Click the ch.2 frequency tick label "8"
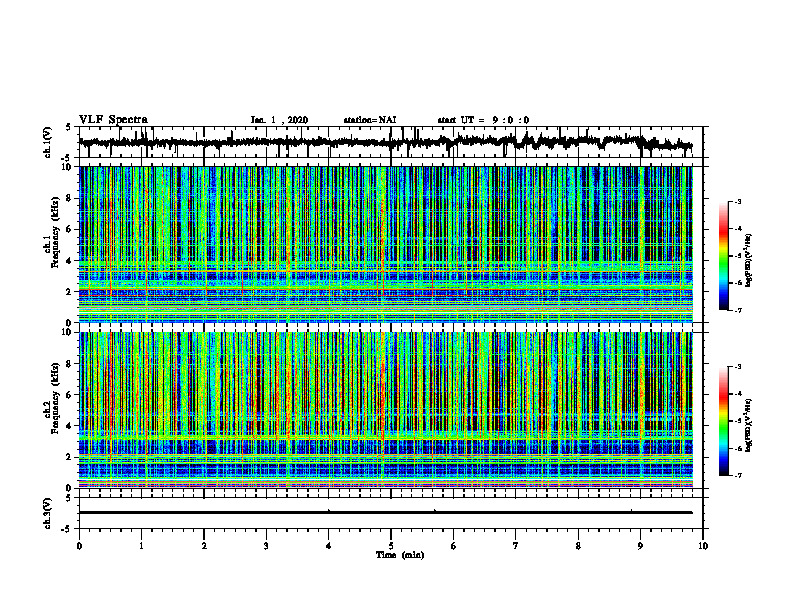 [x=70, y=364]
